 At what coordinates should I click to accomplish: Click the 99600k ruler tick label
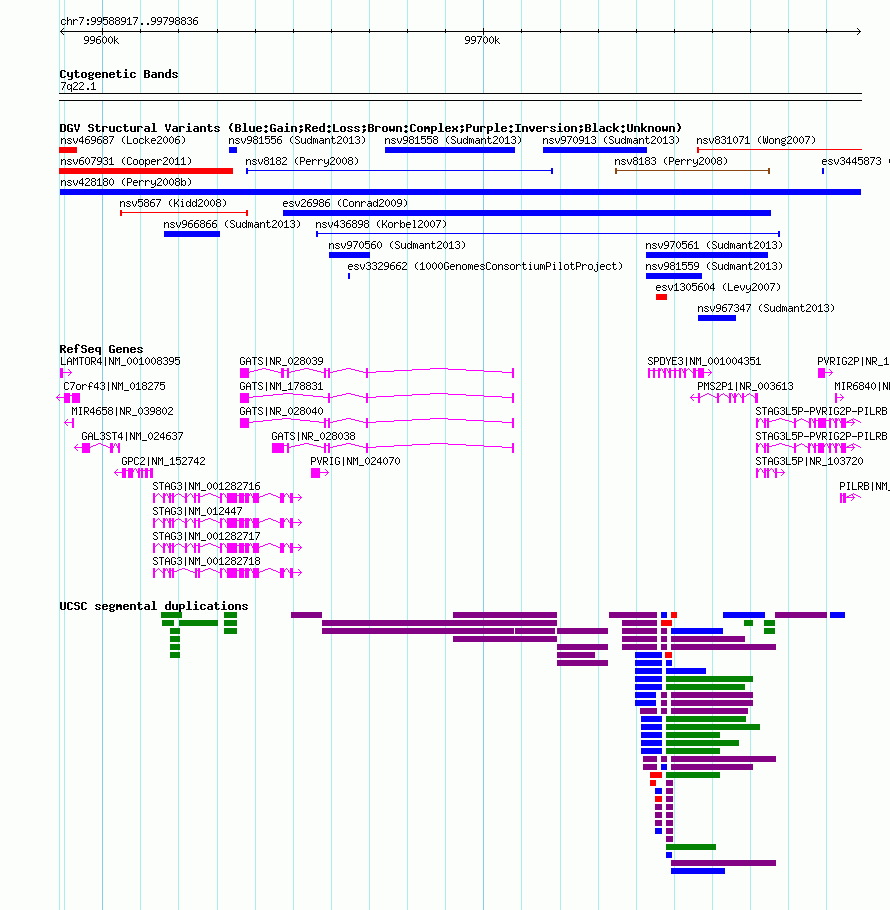click(101, 40)
